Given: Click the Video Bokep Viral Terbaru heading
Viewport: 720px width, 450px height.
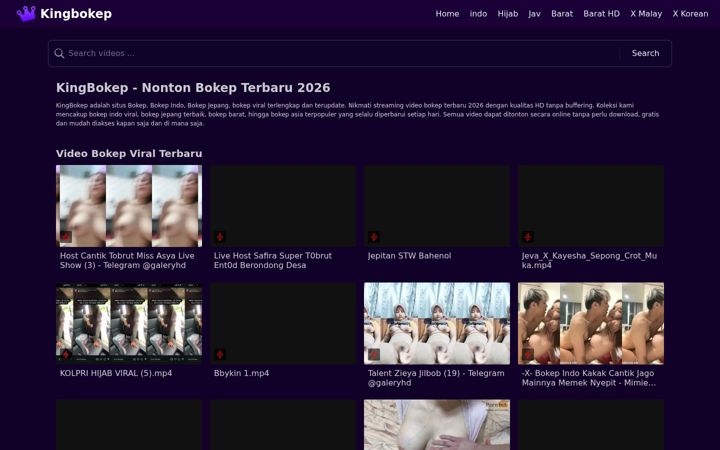Looking at the screenshot, I should (129, 153).
